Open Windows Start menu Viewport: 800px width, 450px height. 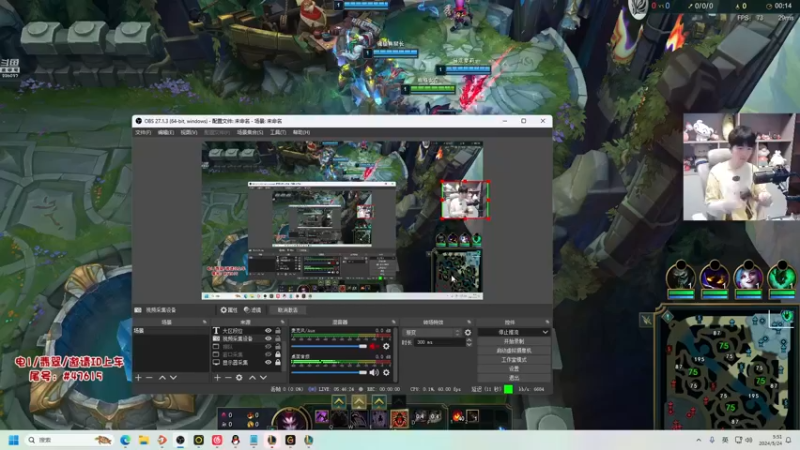tap(14, 440)
